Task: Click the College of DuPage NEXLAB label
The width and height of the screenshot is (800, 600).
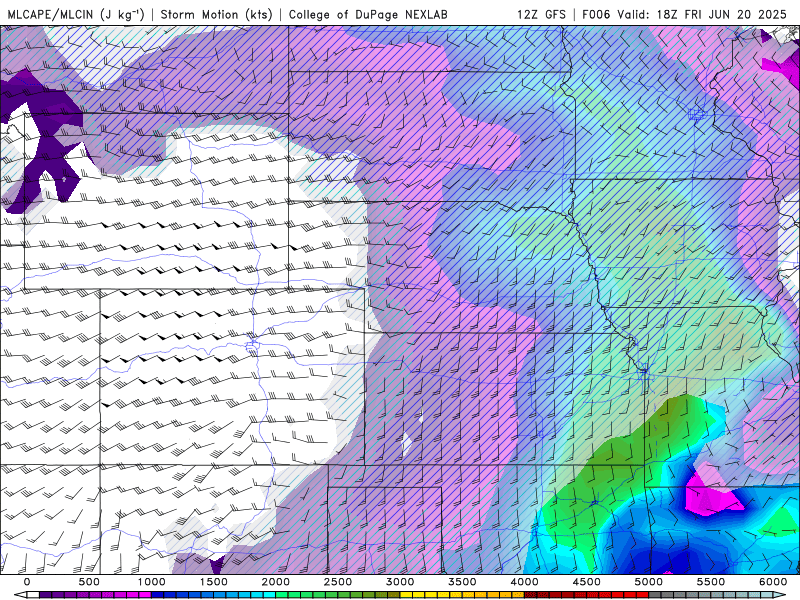Action: coord(368,14)
